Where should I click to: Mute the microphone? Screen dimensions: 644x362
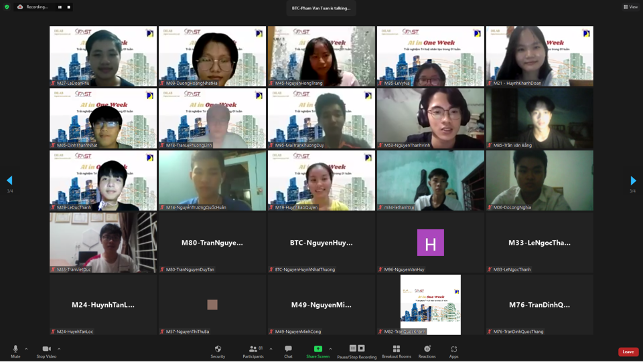coord(15,351)
